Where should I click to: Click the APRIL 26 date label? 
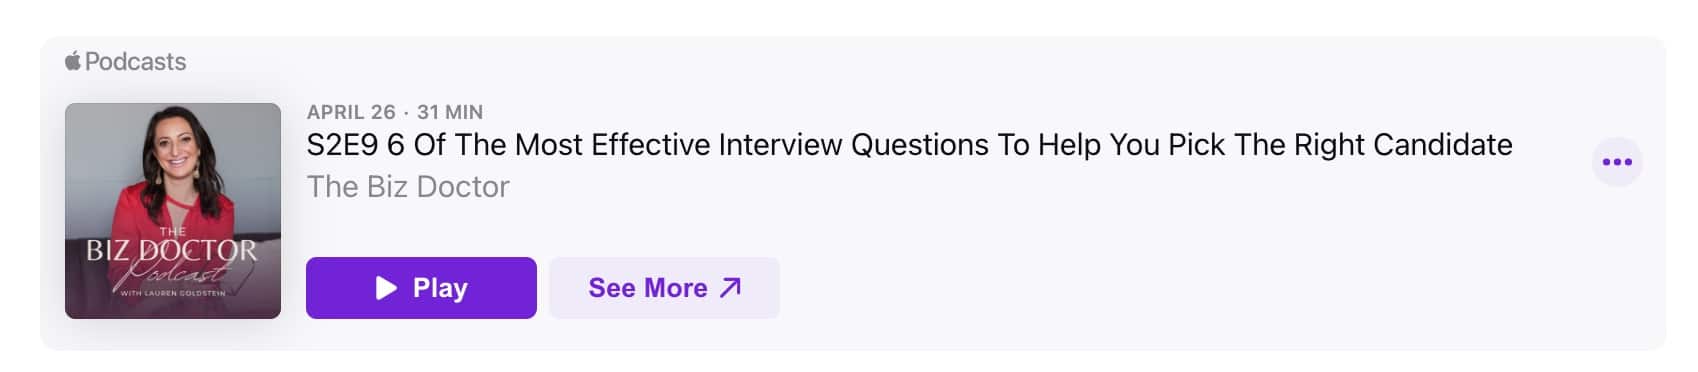[351, 112]
